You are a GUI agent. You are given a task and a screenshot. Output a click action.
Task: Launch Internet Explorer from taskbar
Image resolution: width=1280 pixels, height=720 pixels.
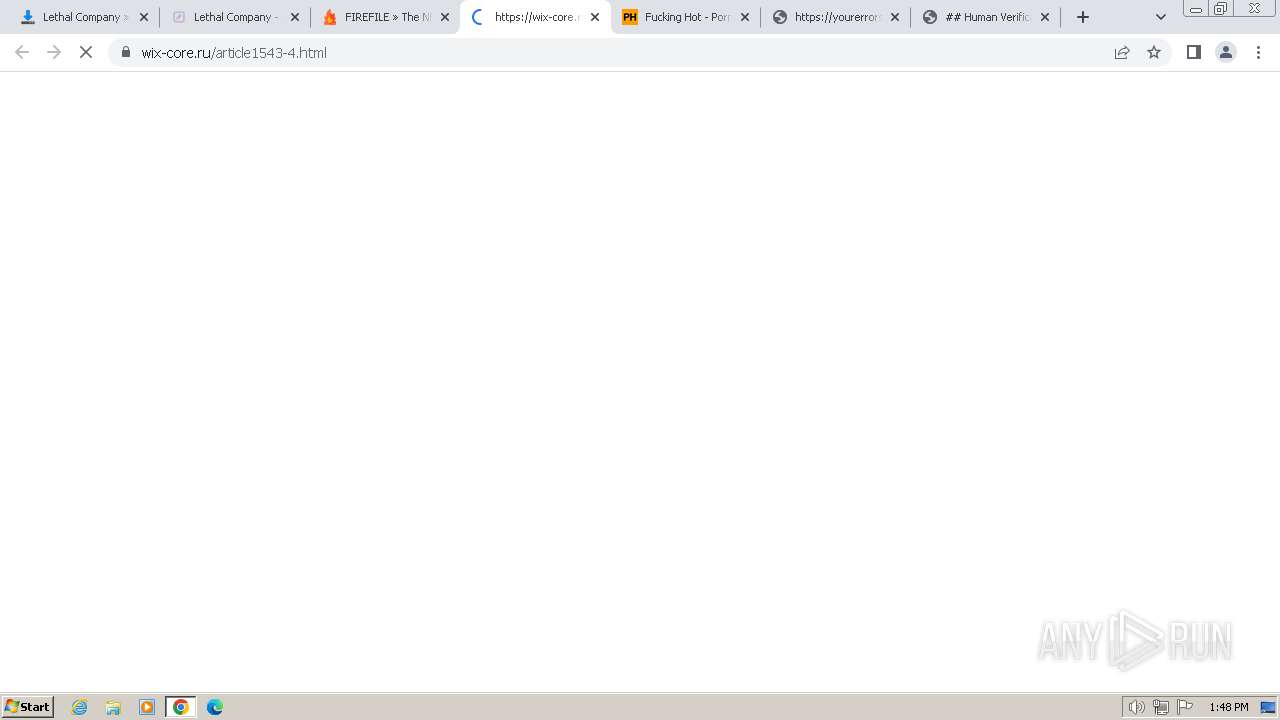click(x=80, y=707)
